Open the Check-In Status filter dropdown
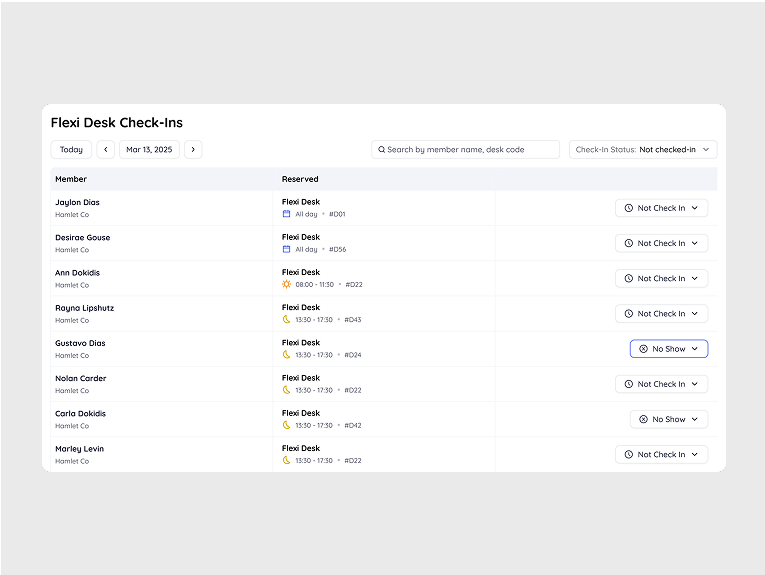Screen dimensions: 765x575 pos(643,150)
